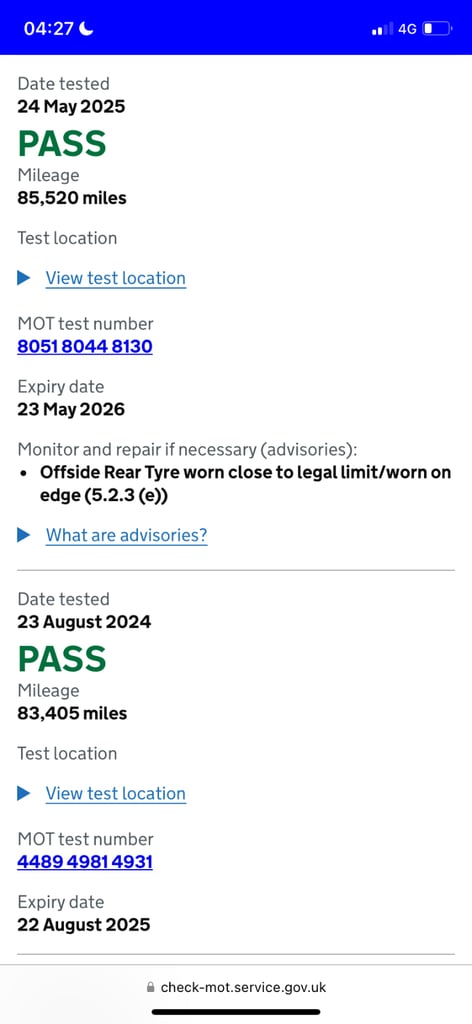Tap the 04:27 clock in status bar
472x1024 pixels.
(49, 29)
